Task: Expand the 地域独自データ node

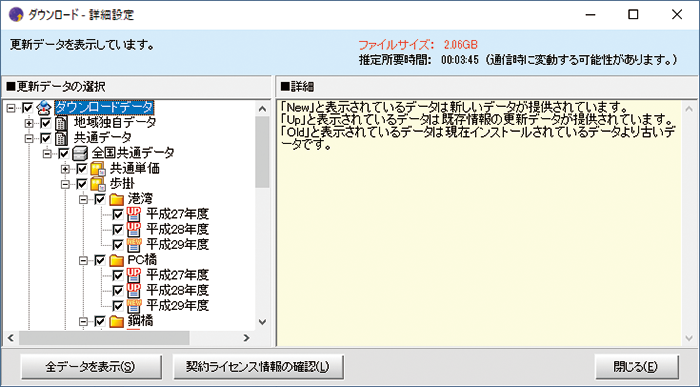Action: tap(29, 123)
